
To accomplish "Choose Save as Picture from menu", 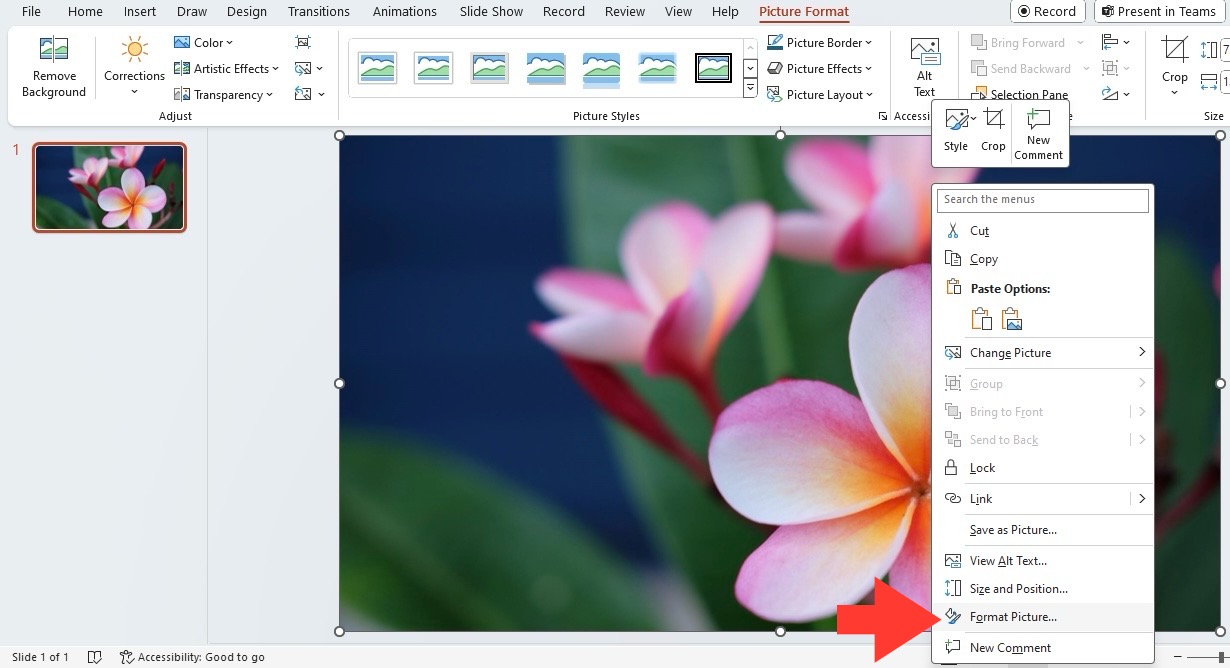I will [1042, 530].
